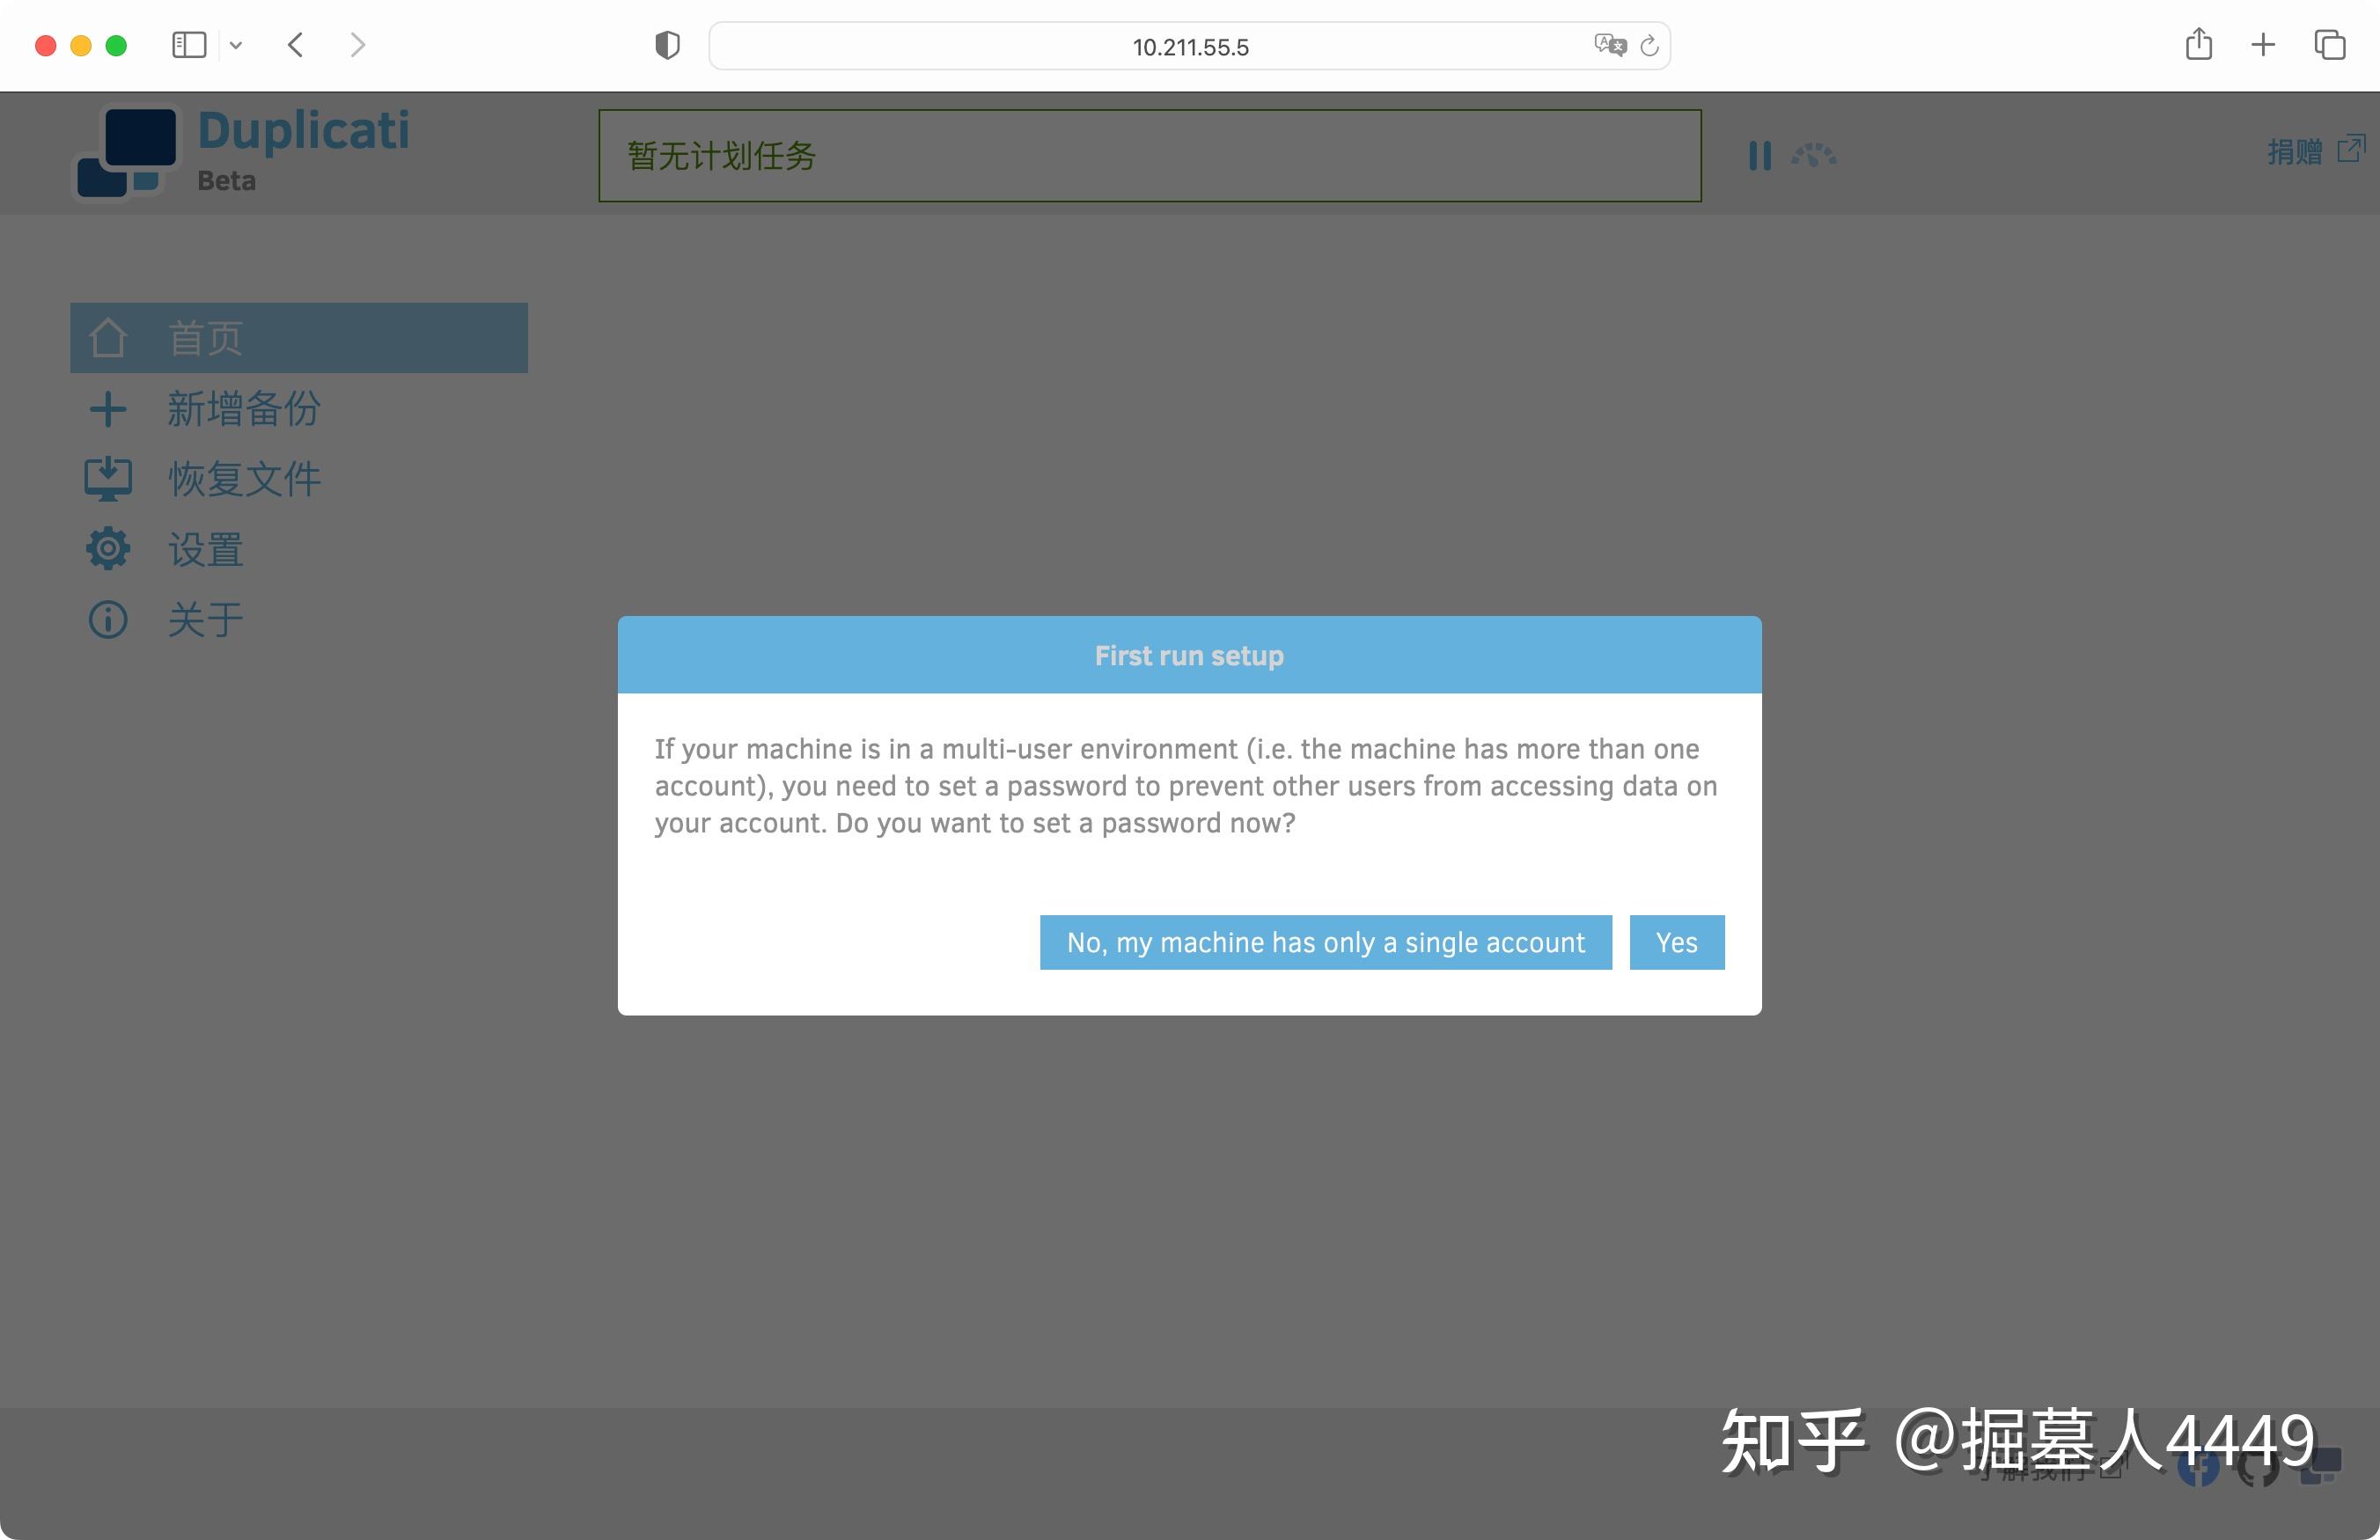
Task: Pause Duplicati with the pause icon
Action: coord(1760,155)
